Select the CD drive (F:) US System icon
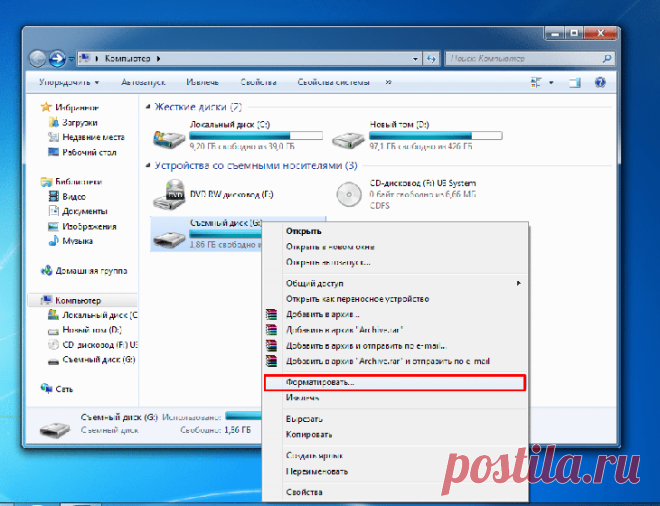 click(349, 194)
